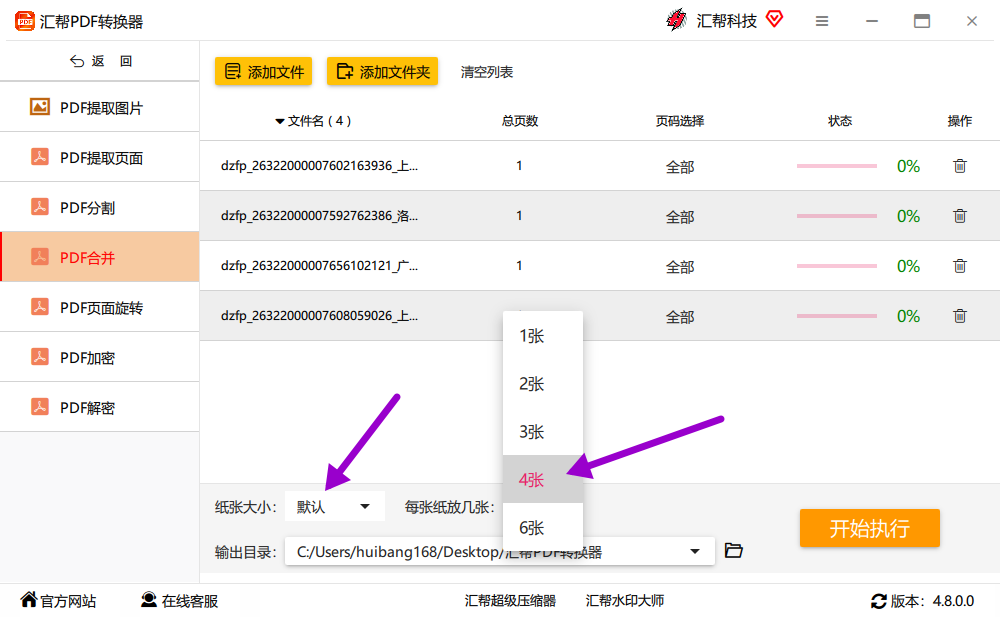
Task: Delete the dzfp_26322000007656102121 file row
Action: [x=960, y=265]
